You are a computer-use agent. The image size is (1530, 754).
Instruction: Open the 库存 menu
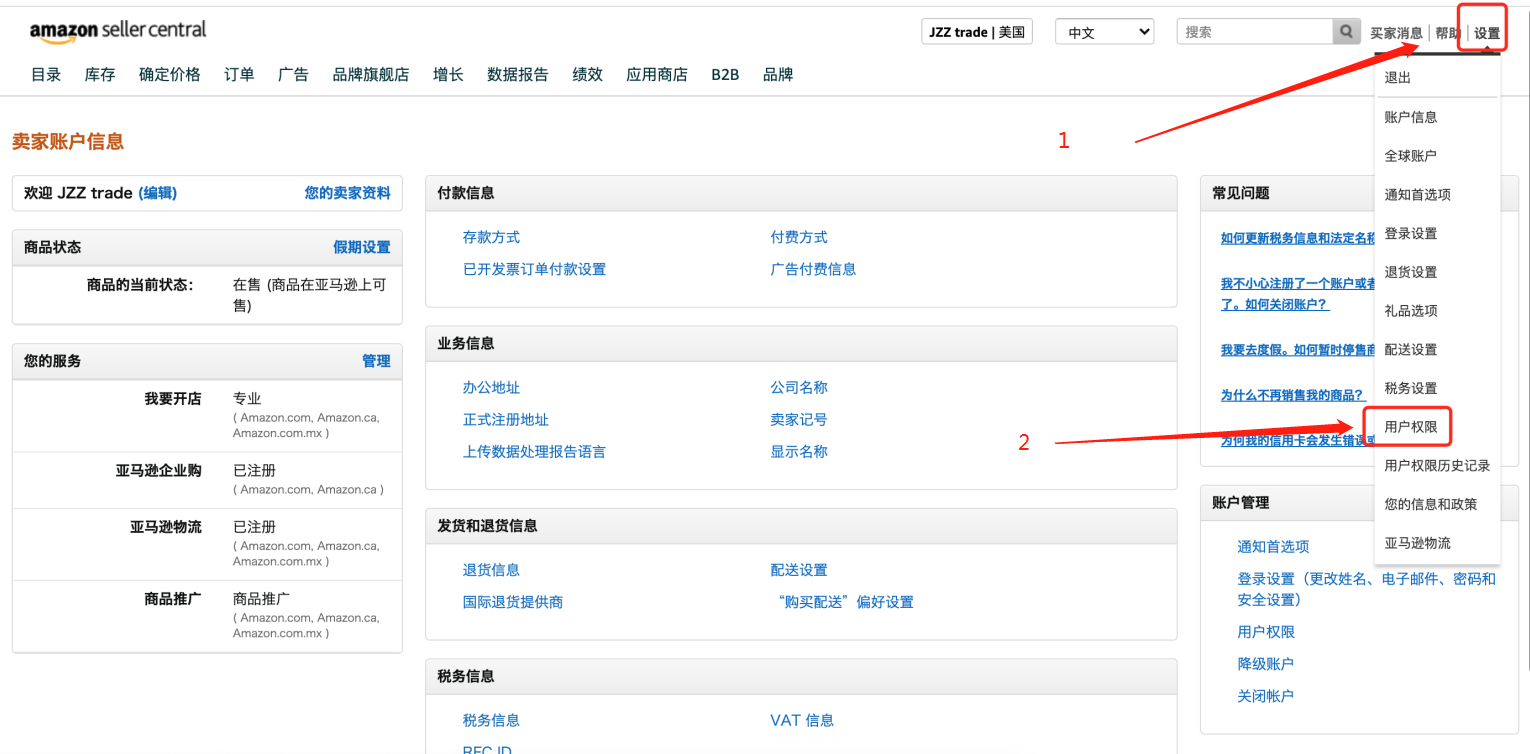pos(100,75)
